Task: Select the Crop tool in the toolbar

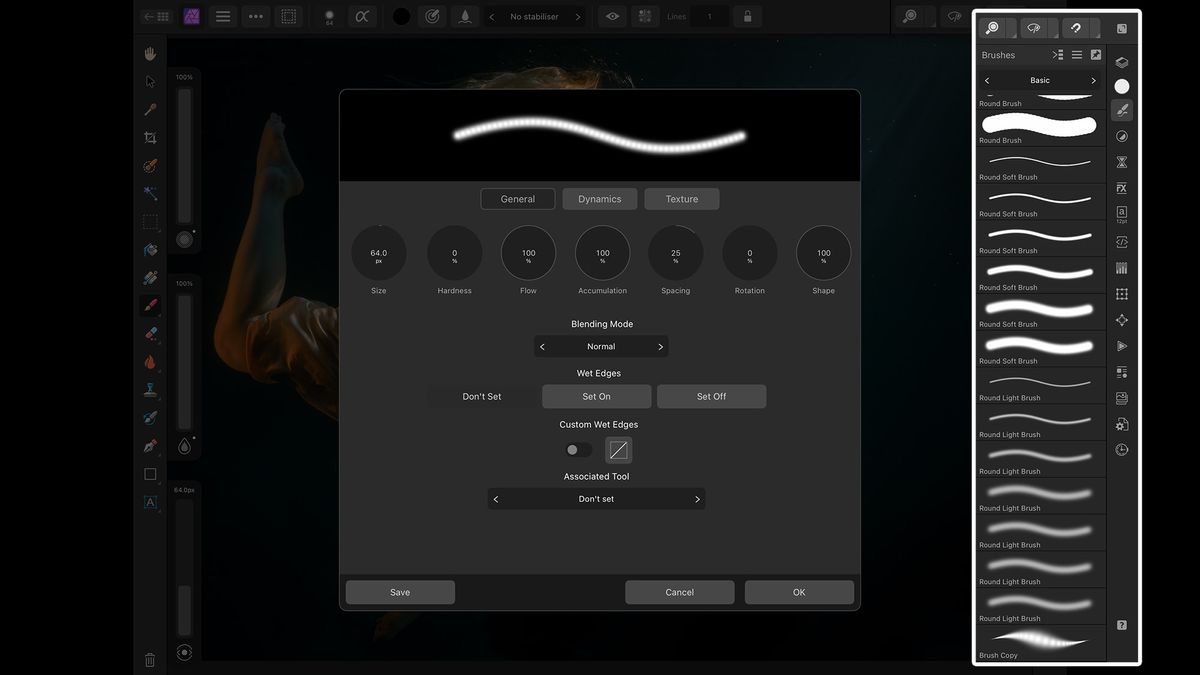Action: coord(150,137)
